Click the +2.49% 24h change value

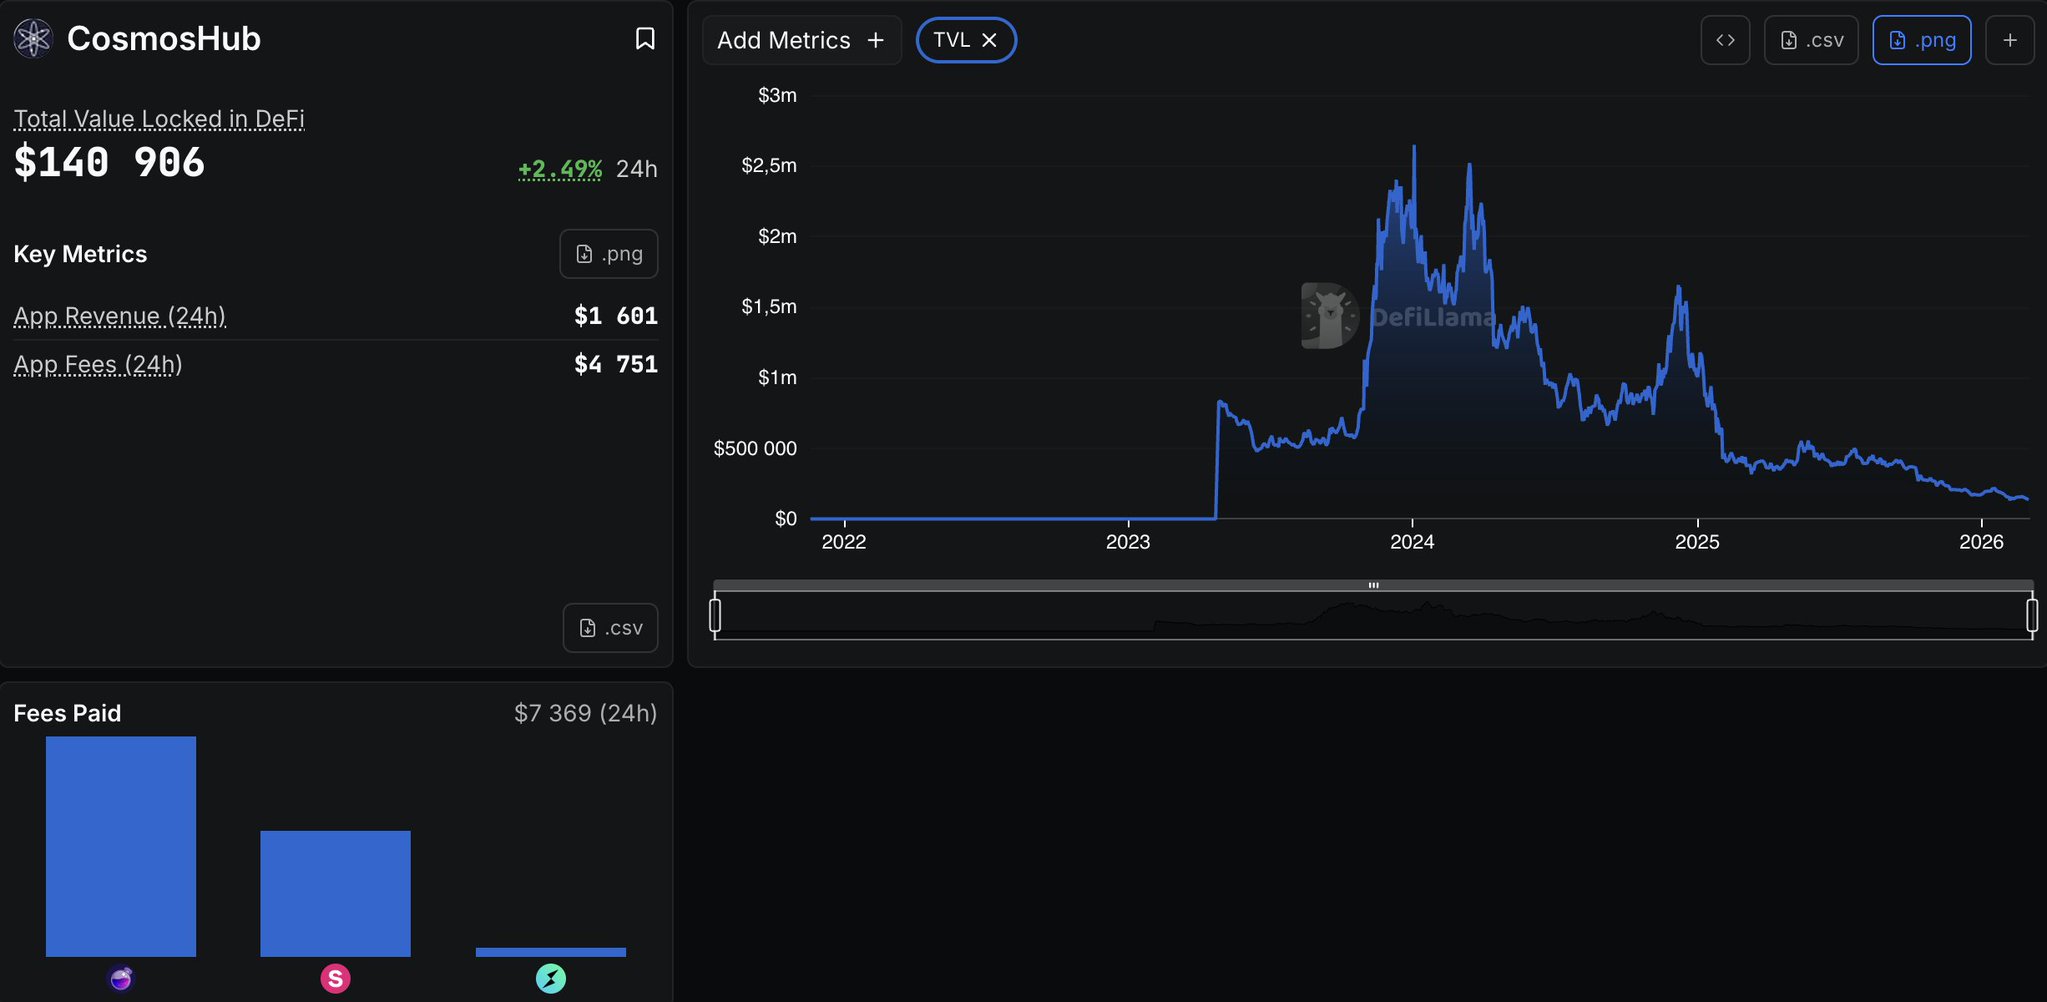(x=560, y=169)
